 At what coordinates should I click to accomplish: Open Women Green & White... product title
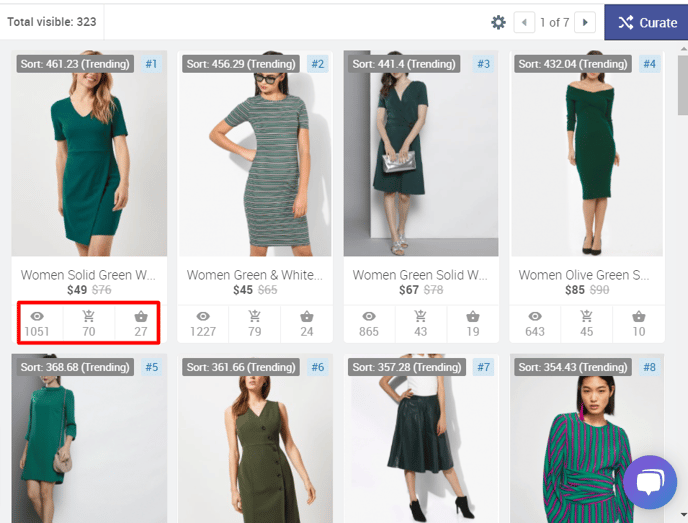254,275
